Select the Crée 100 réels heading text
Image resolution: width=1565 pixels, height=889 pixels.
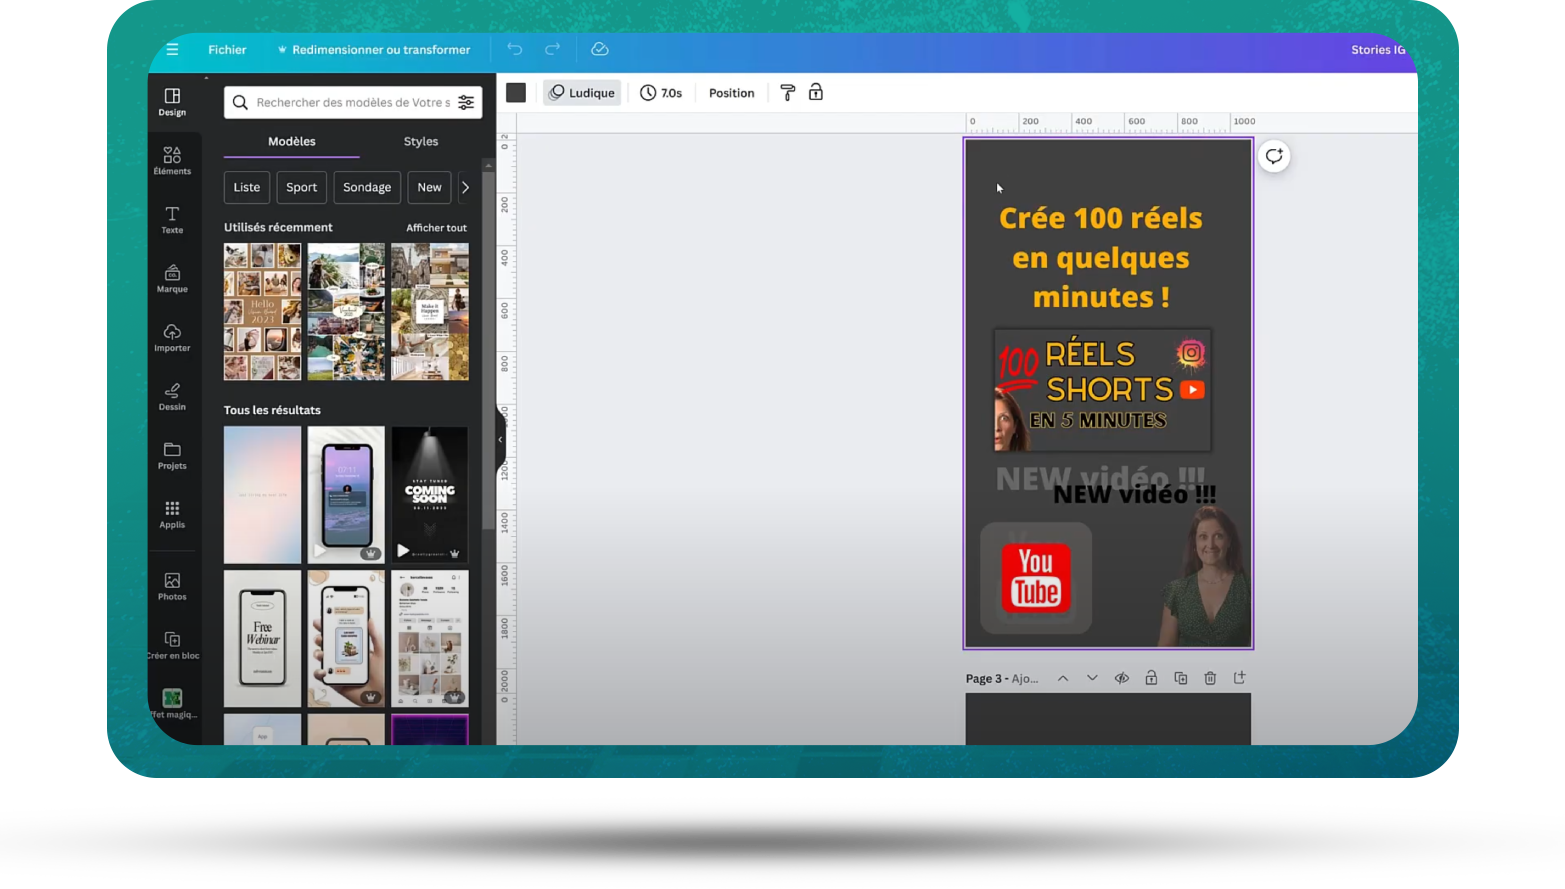click(1101, 258)
